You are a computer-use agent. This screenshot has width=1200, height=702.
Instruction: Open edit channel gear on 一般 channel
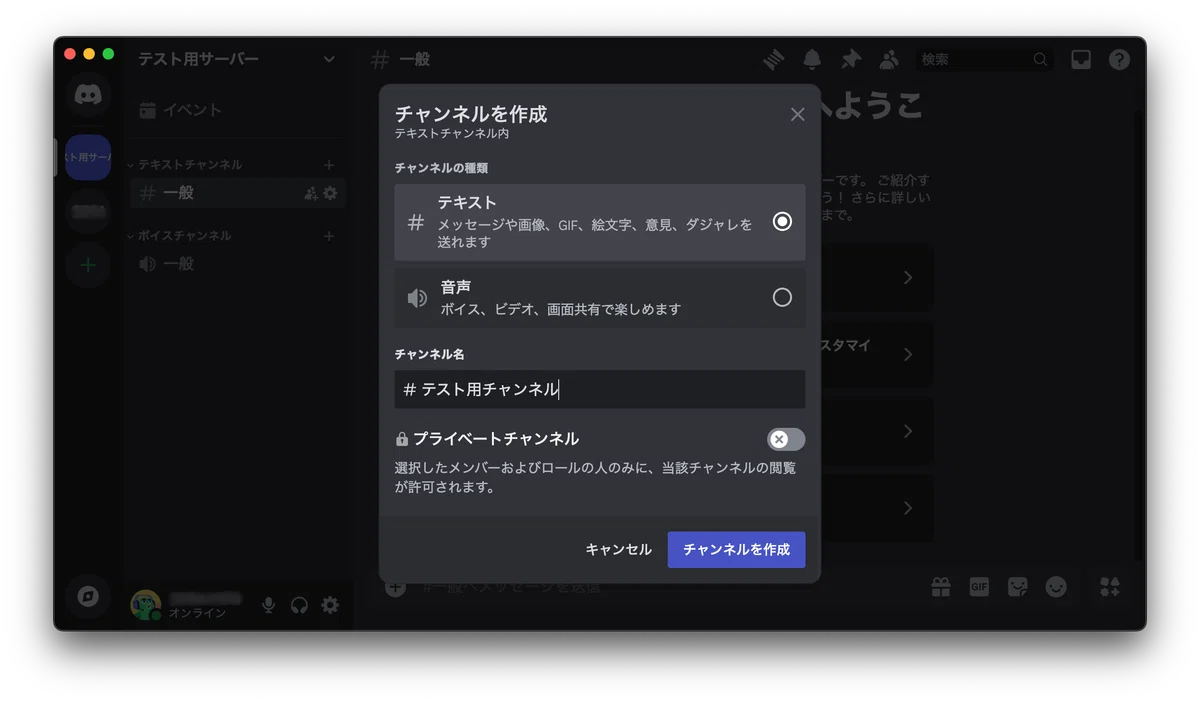330,193
